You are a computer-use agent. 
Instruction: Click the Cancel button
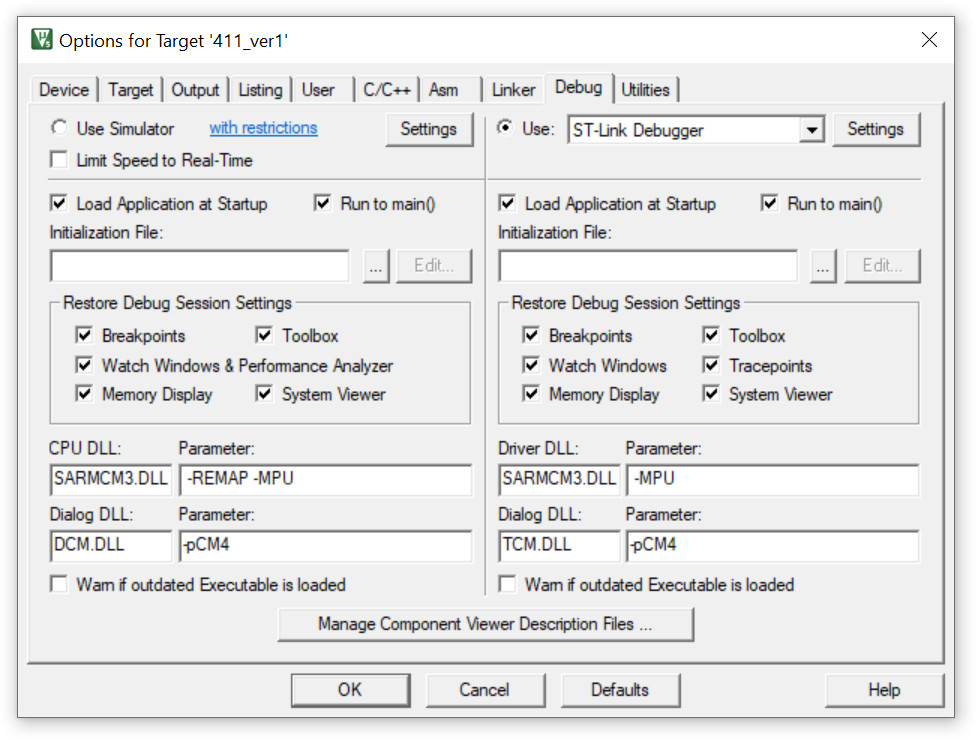pyautogui.click(x=485, y=690)
